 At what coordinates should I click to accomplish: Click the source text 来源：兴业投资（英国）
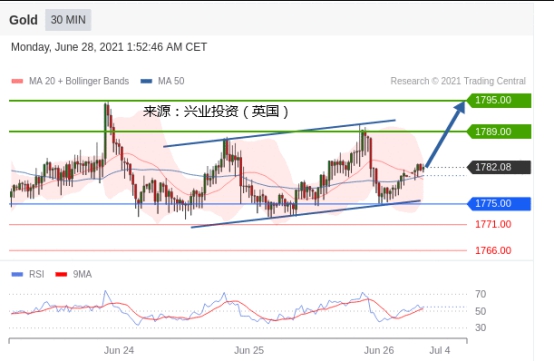(x=216, y=112)
